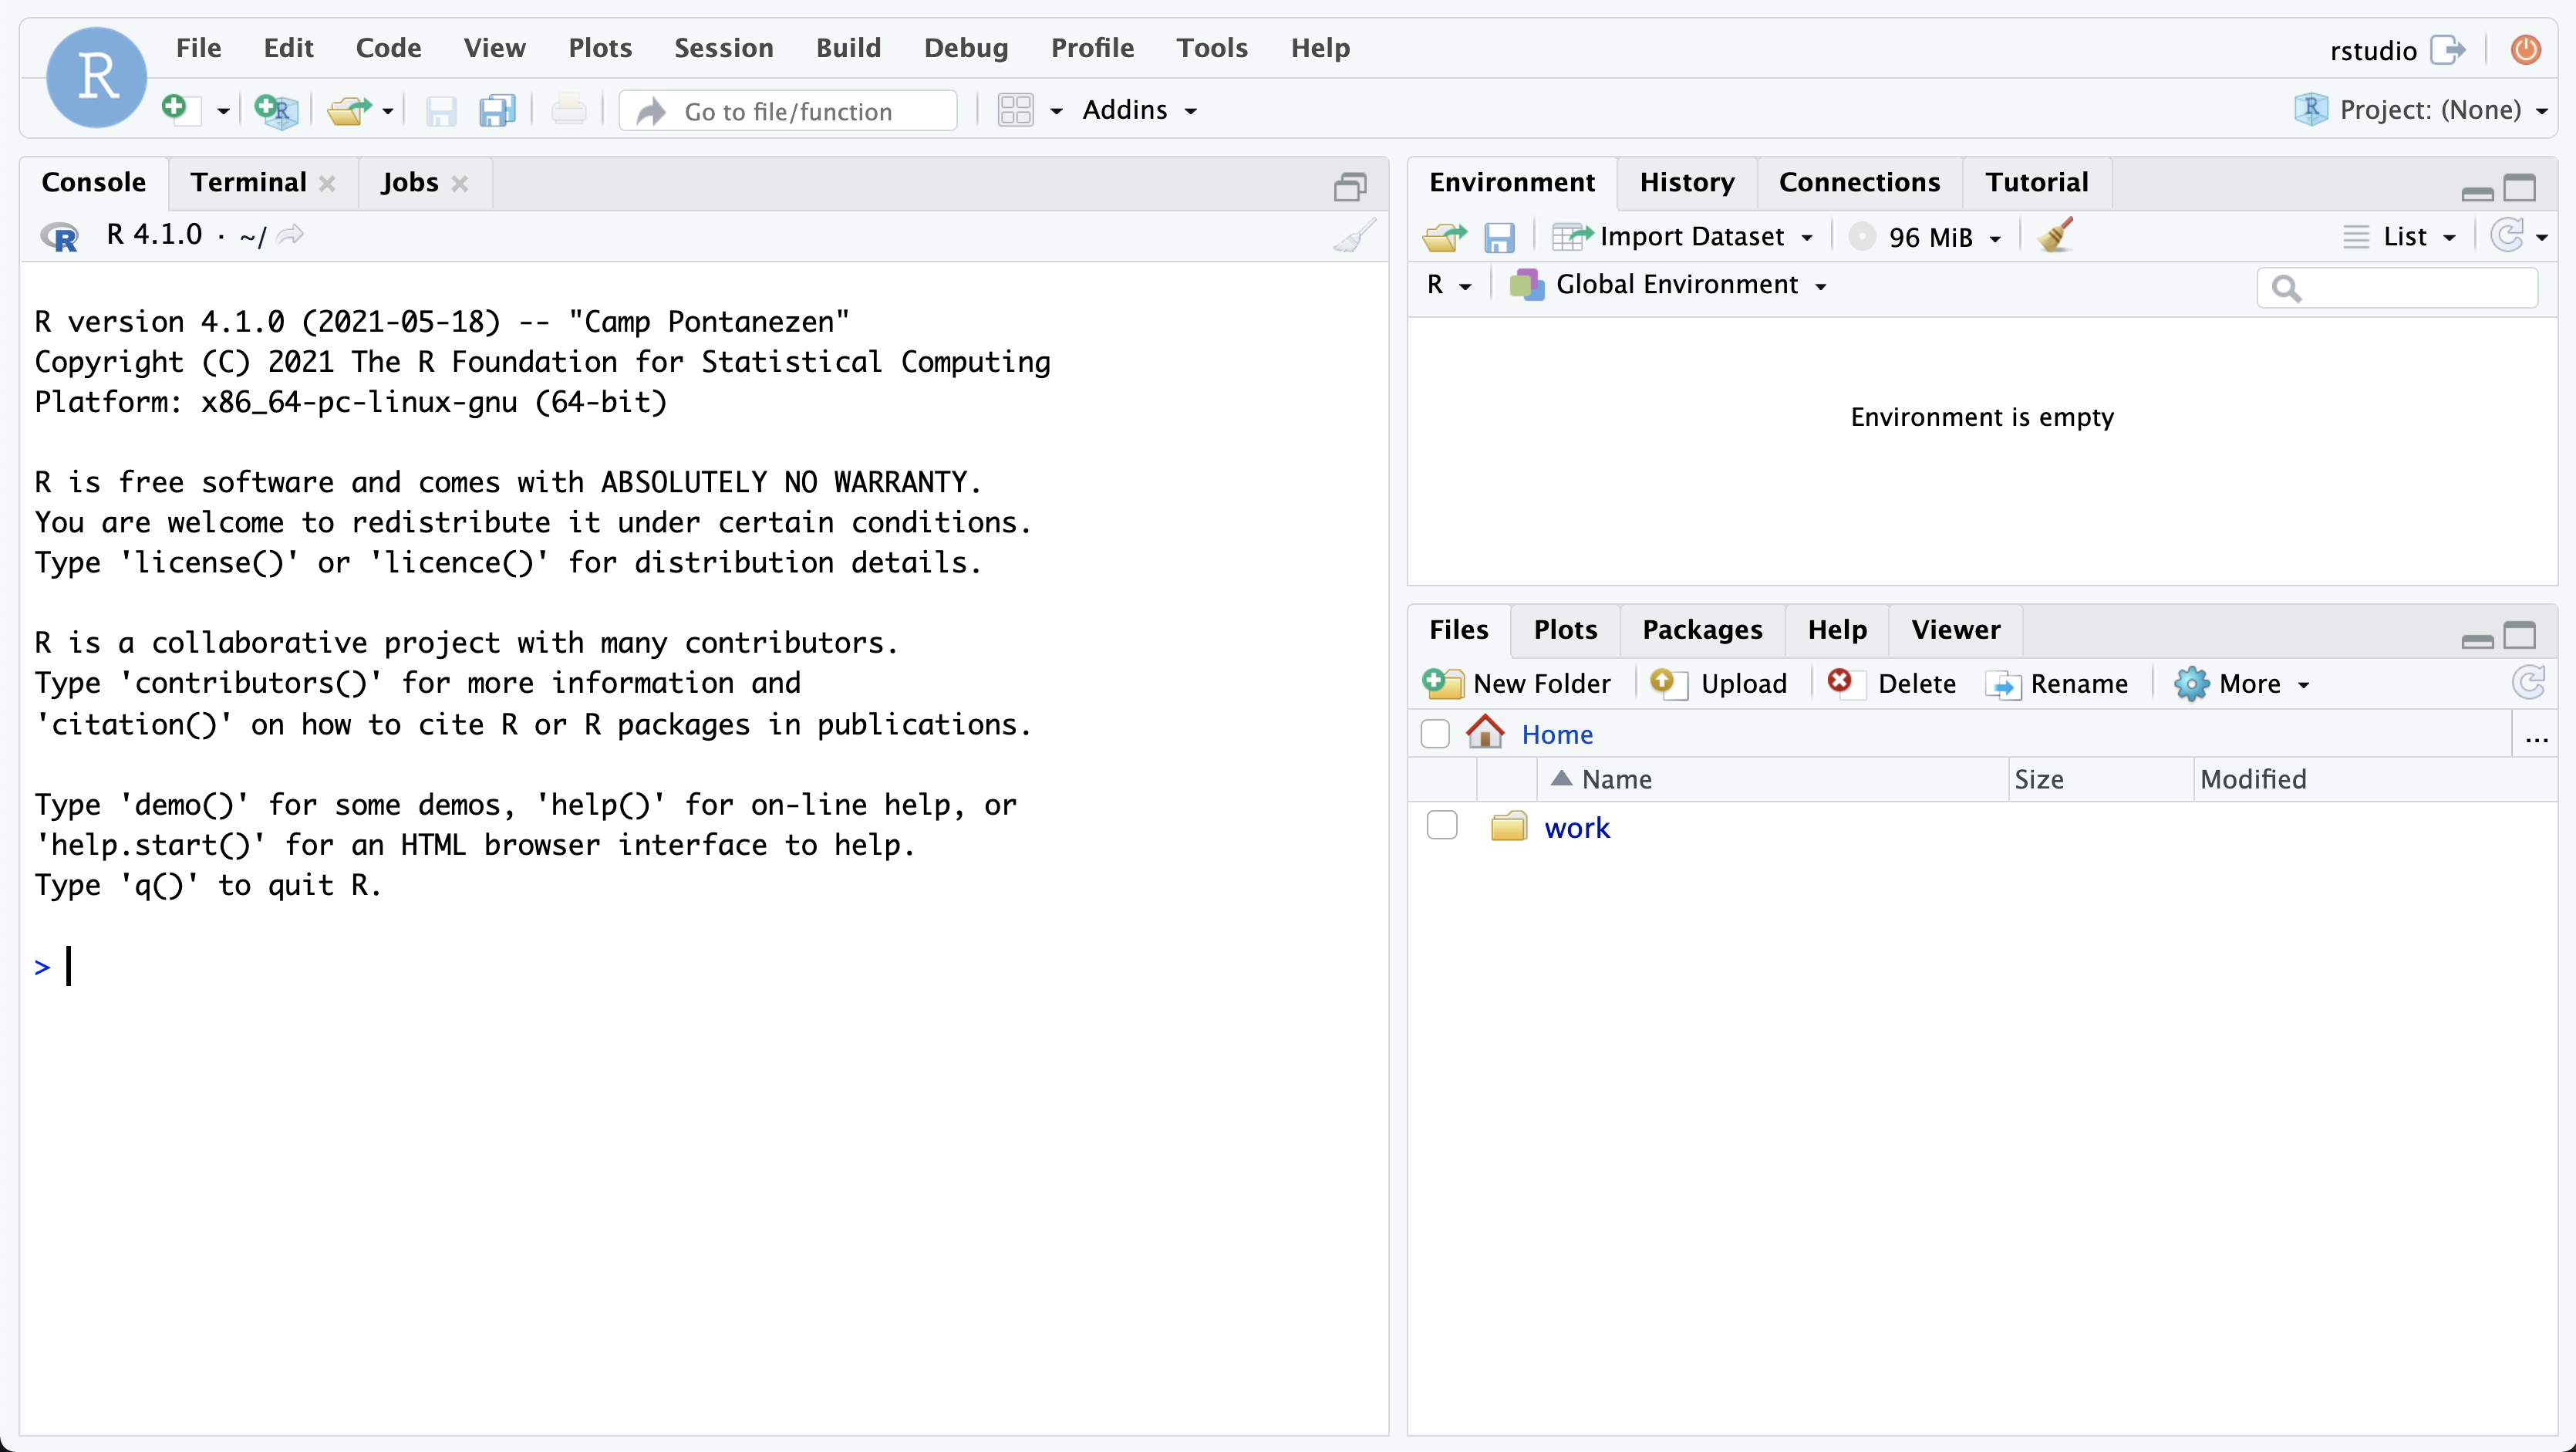Switch to the Packages tab
Image resolution: width=2576 pixels, height=1452 pixels.
pos(1702,629)
